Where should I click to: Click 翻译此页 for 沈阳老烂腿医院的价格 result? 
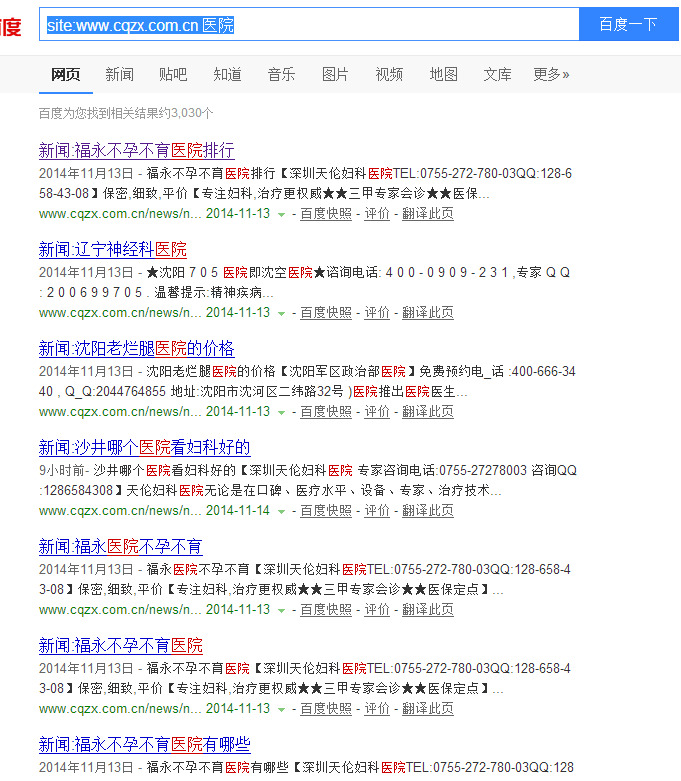(x=428, y=412)
